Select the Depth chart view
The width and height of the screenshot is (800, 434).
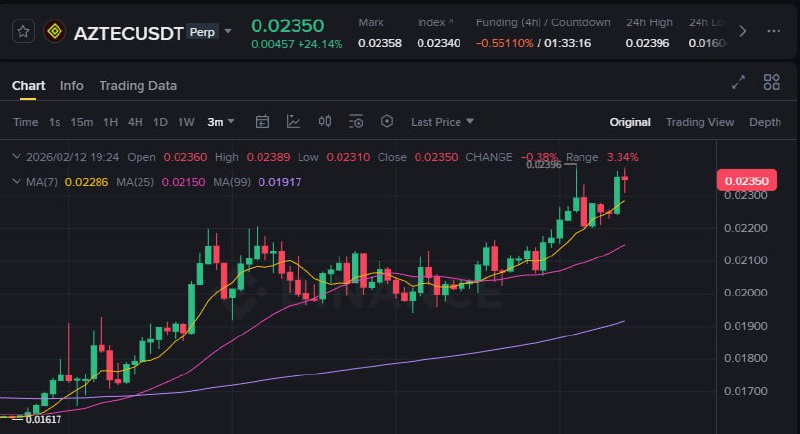(765, 122)
